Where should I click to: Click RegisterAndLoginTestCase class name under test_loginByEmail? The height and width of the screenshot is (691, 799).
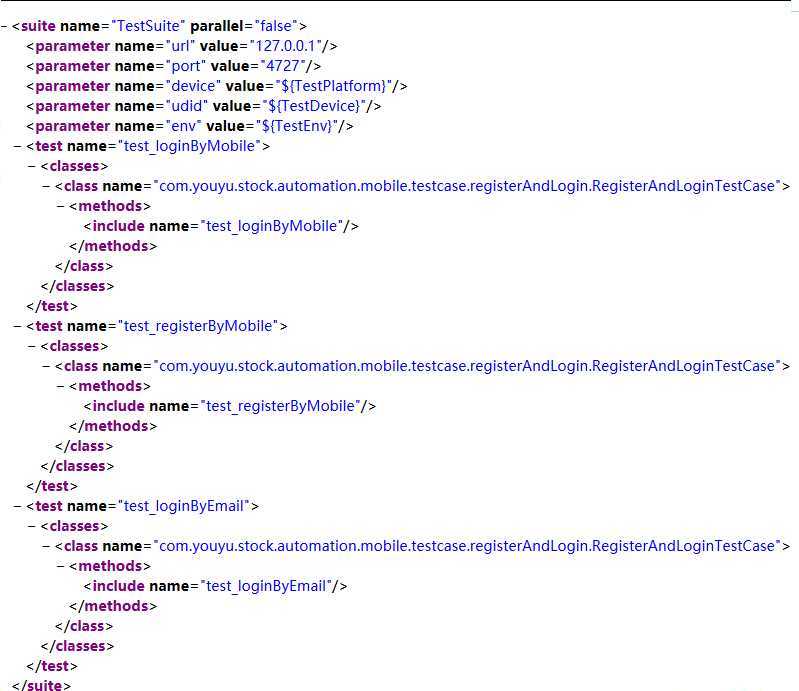(467, 546)
